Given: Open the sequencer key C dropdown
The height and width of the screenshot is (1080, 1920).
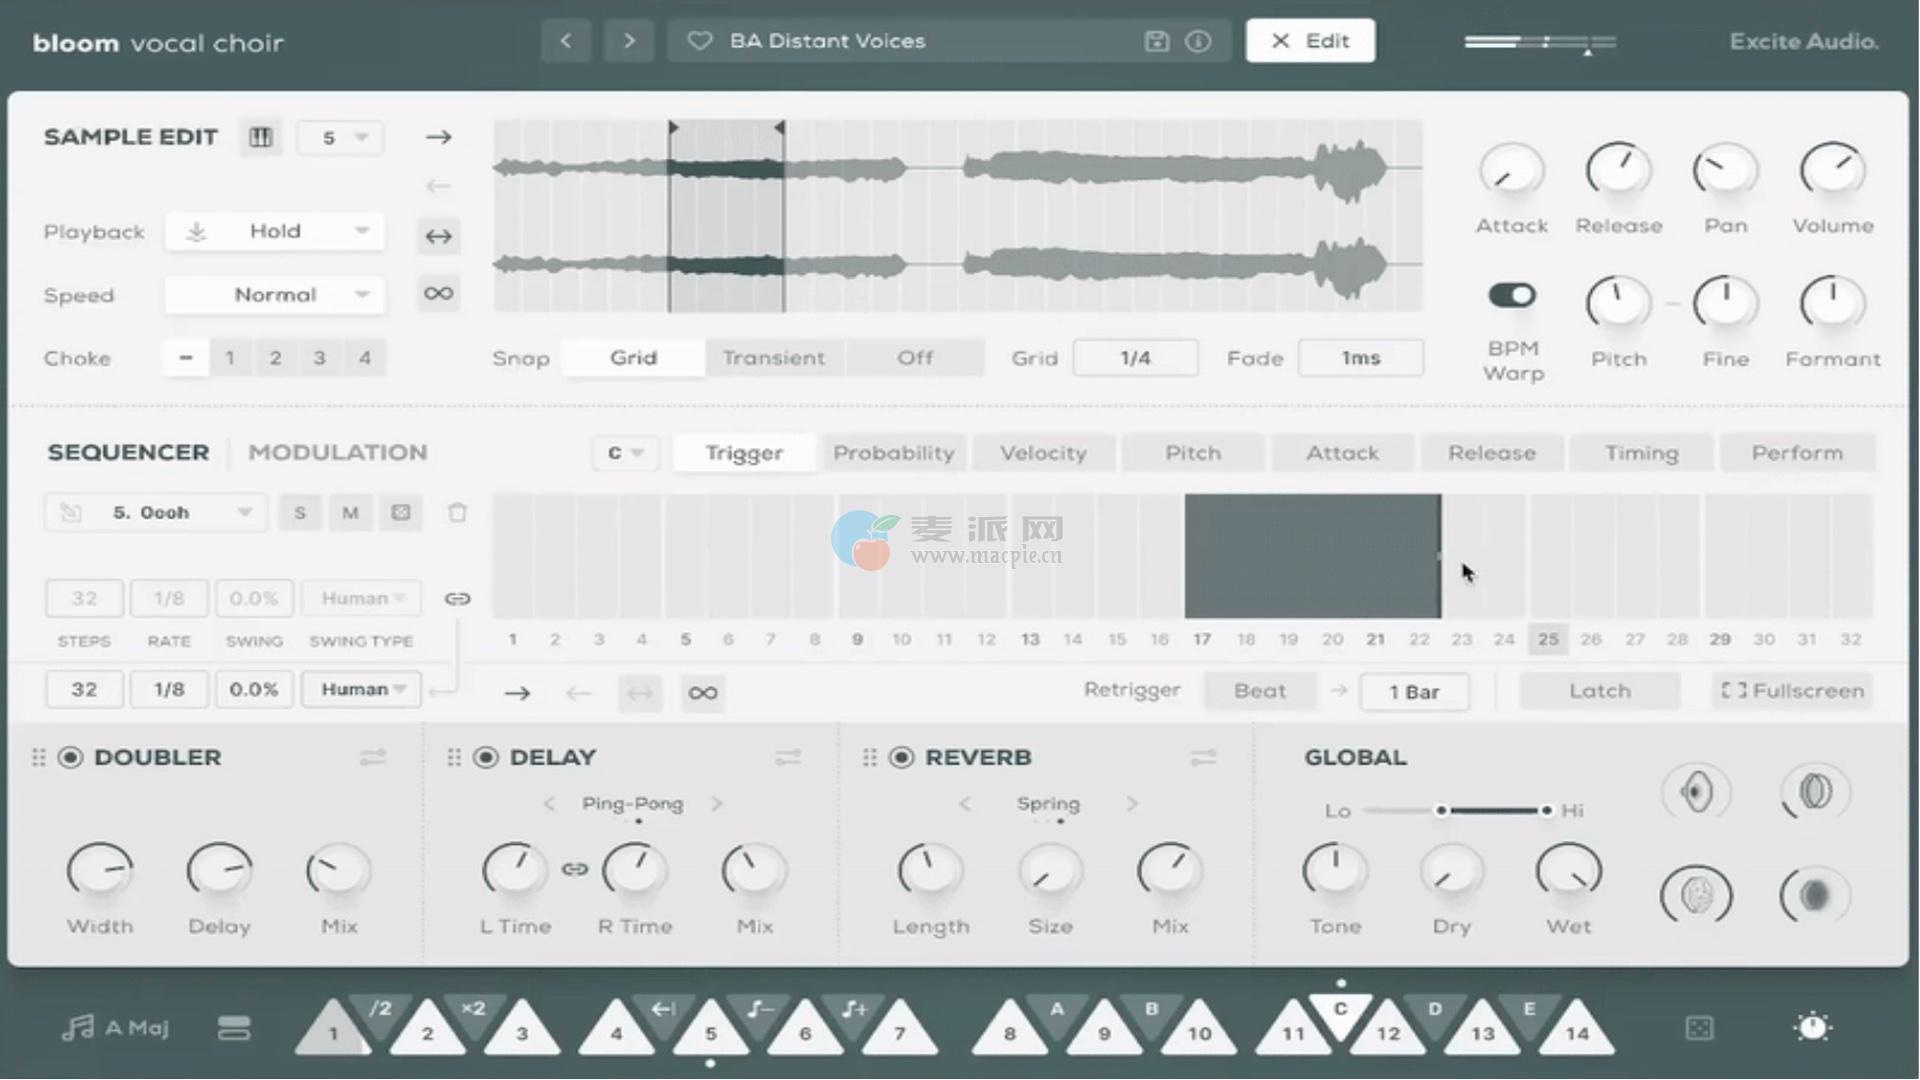Looking at the screenshot, I should coord(625,453).
